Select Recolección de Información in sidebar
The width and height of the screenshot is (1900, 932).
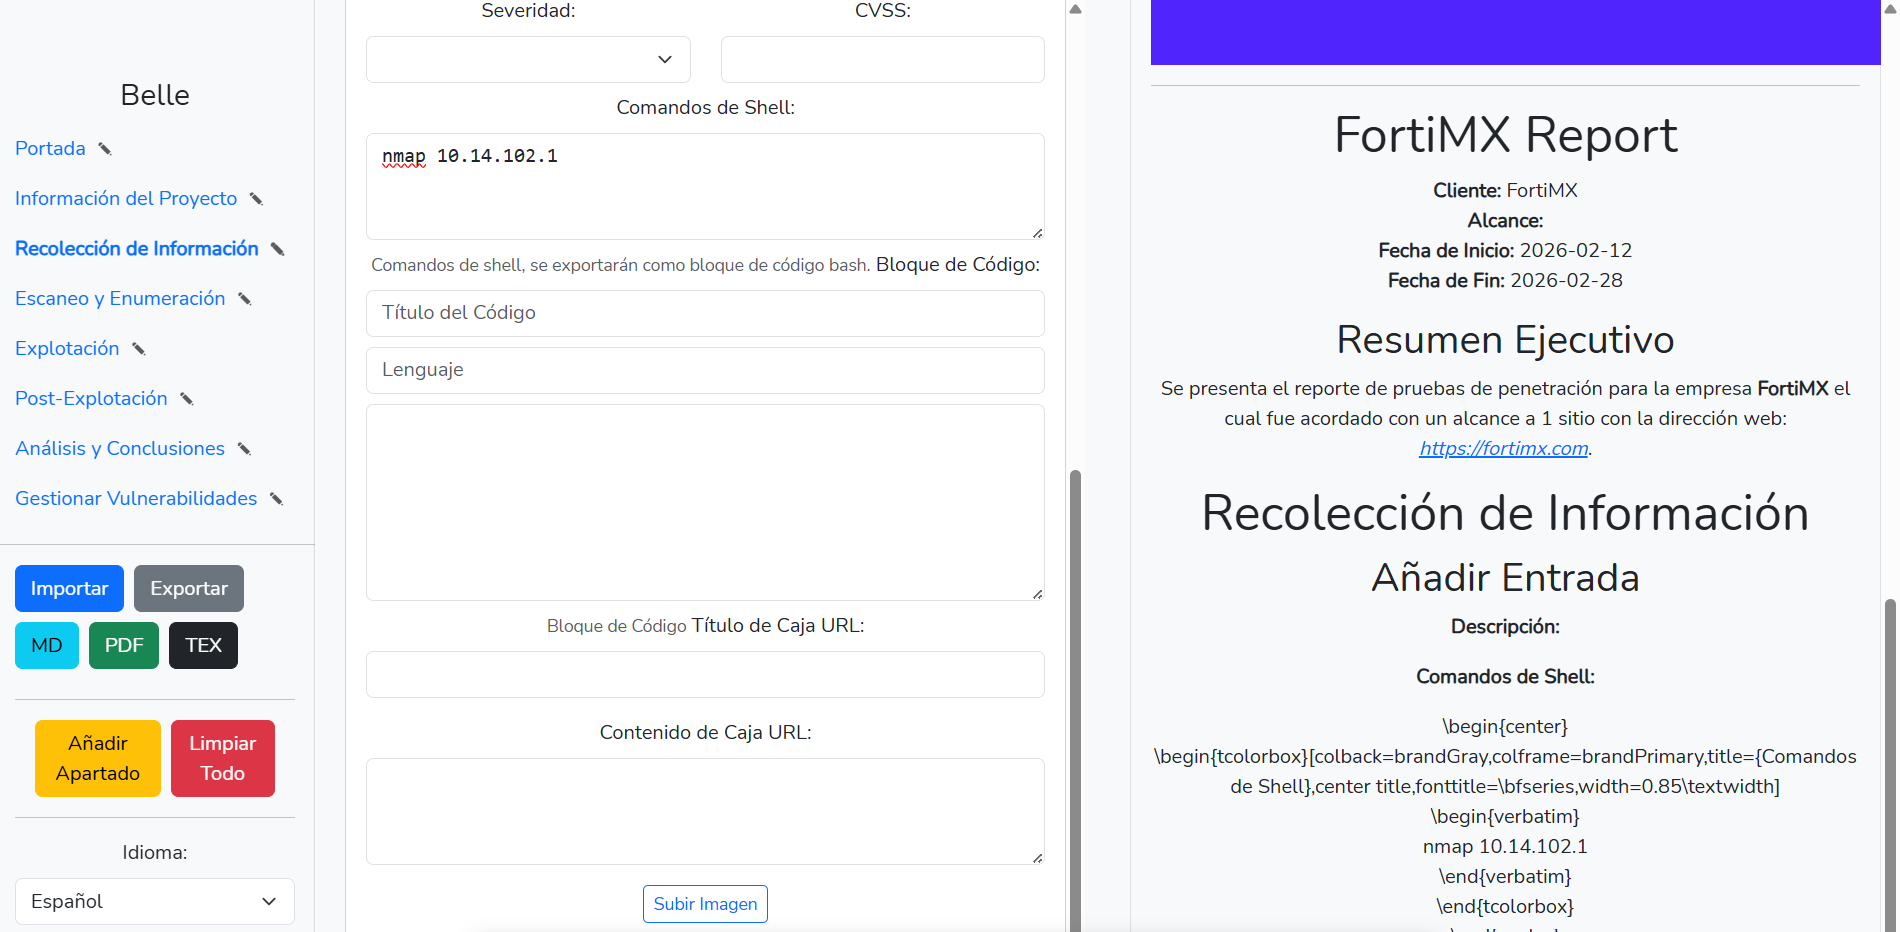(x=137, y=248)
